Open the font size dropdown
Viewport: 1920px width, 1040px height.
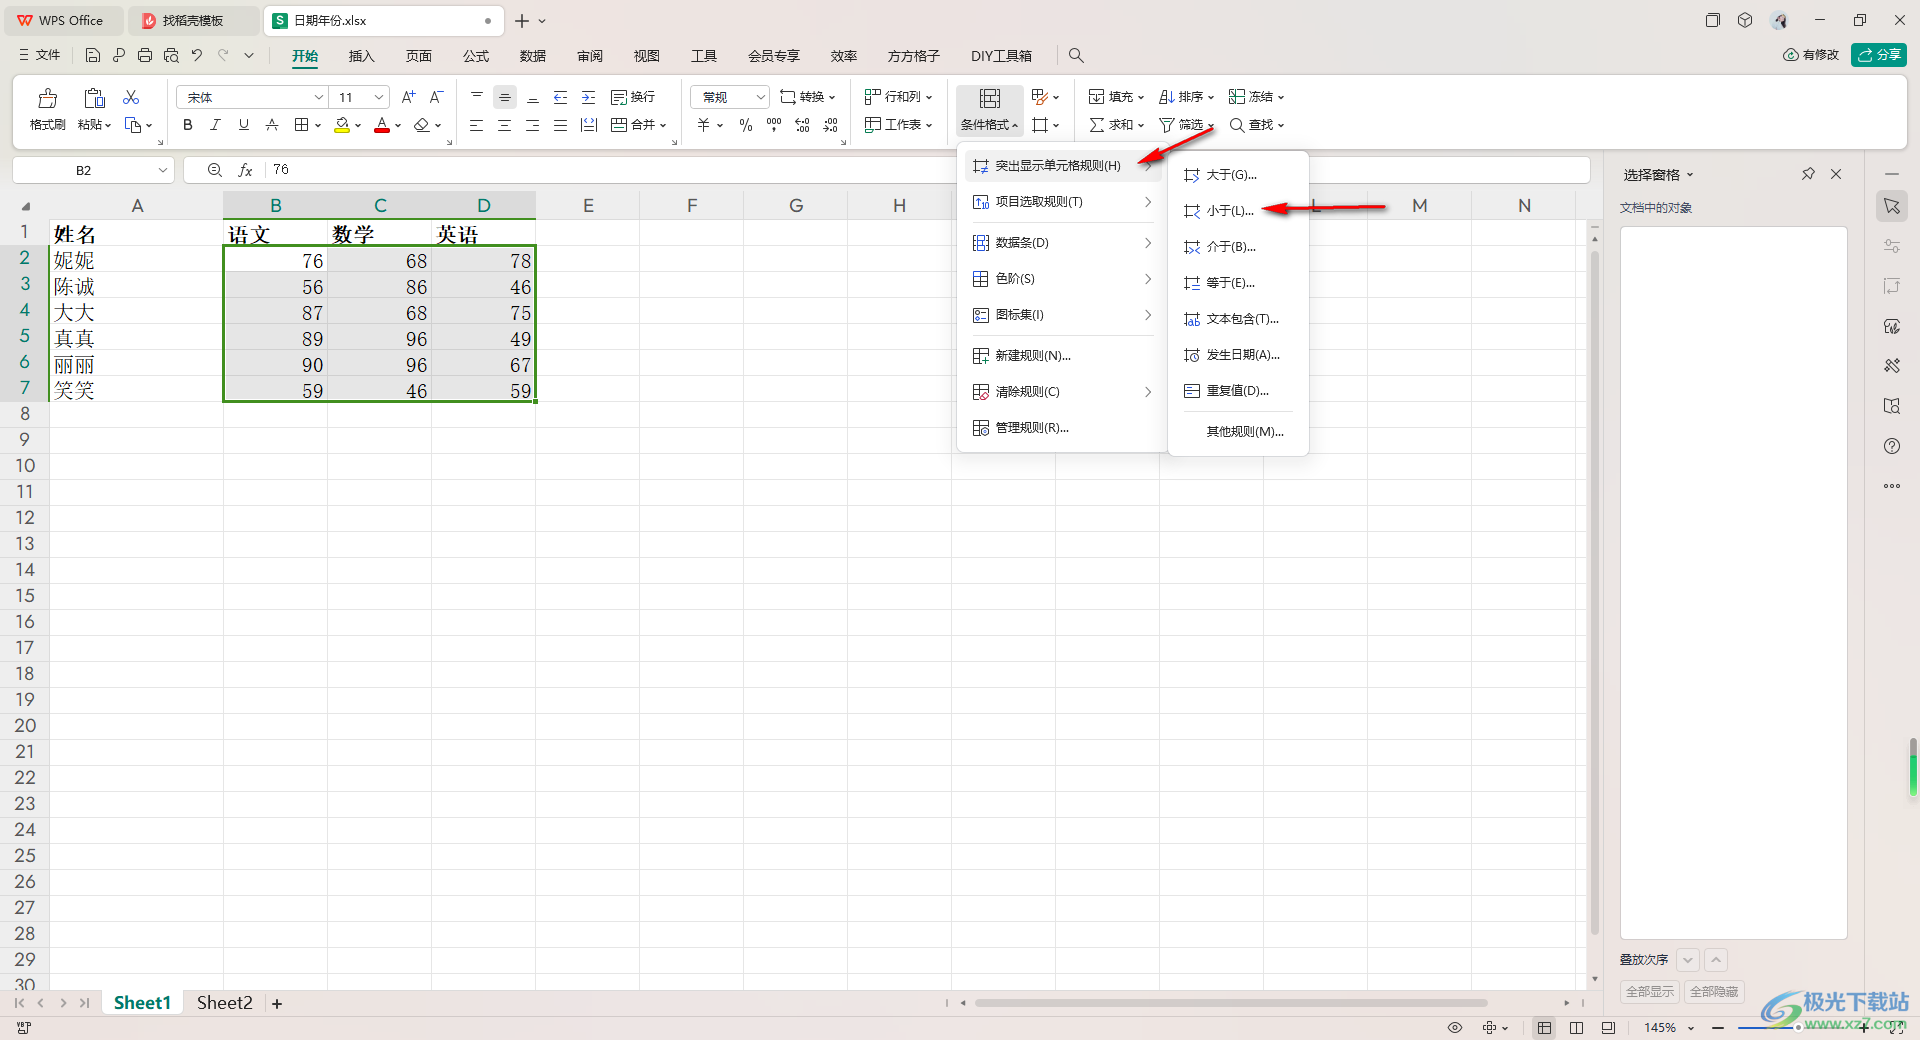379,97
